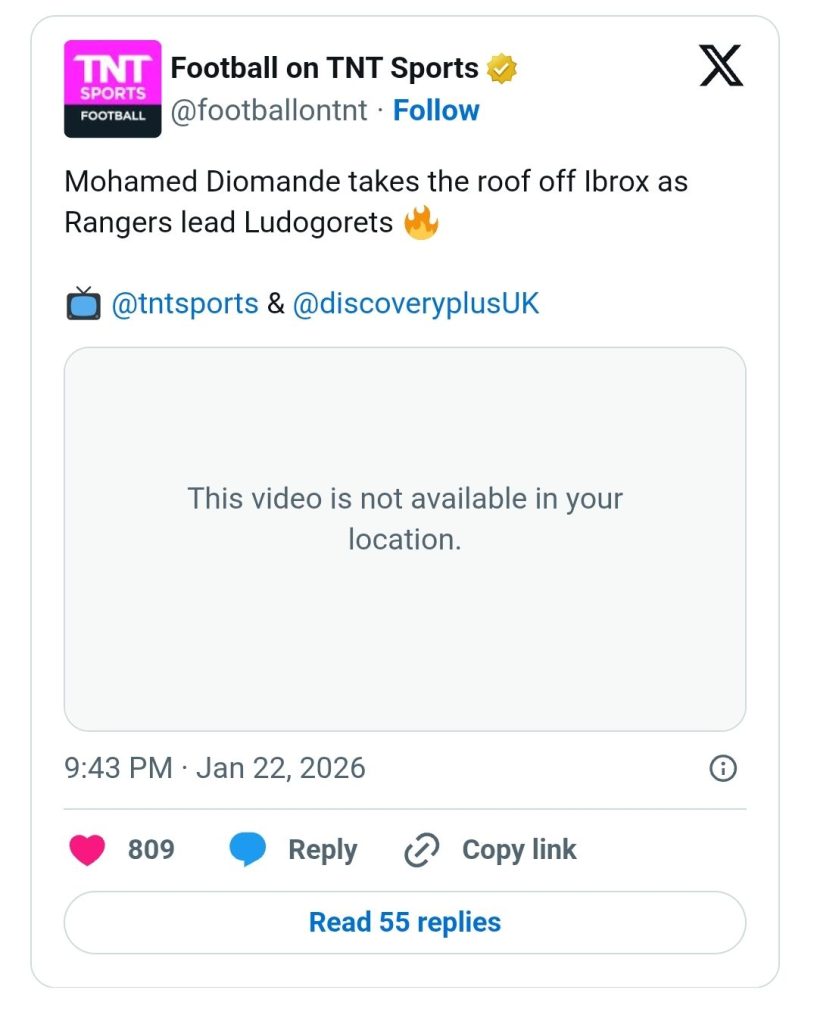Open the X logo in the corner
Image resolution: width=814 pixels, height=1024 pixels.
720,68
